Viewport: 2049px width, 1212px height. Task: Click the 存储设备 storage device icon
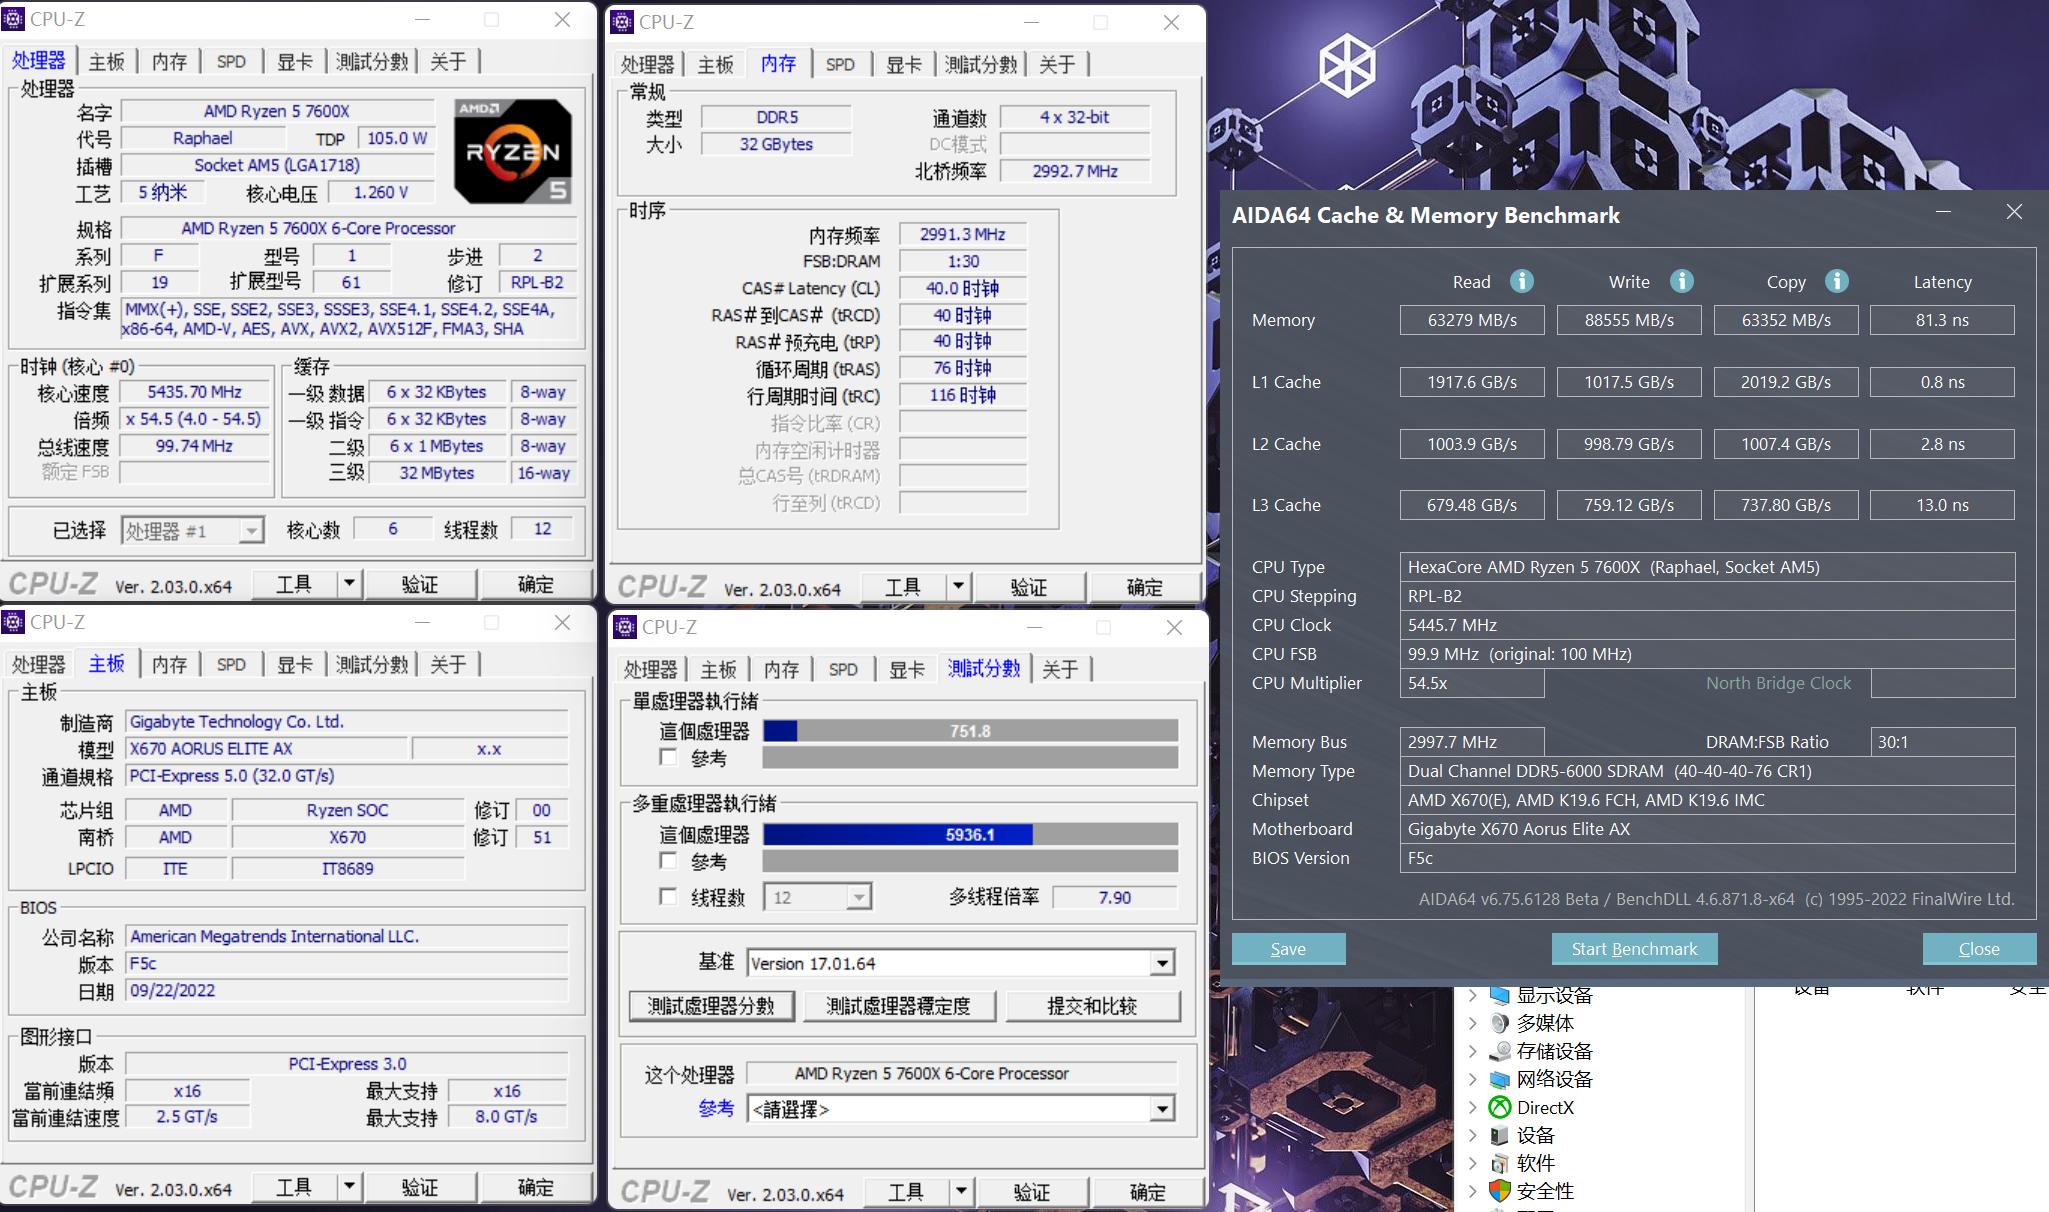click(1499, 1051)
